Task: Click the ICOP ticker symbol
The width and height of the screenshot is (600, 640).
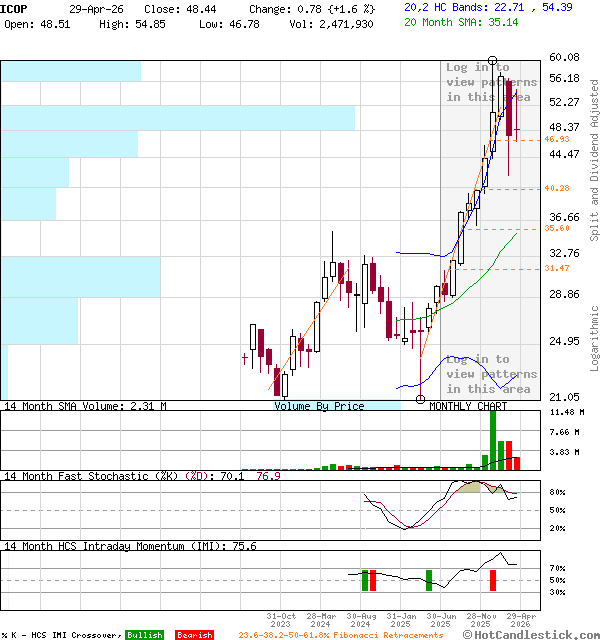Action: [15, 7]
